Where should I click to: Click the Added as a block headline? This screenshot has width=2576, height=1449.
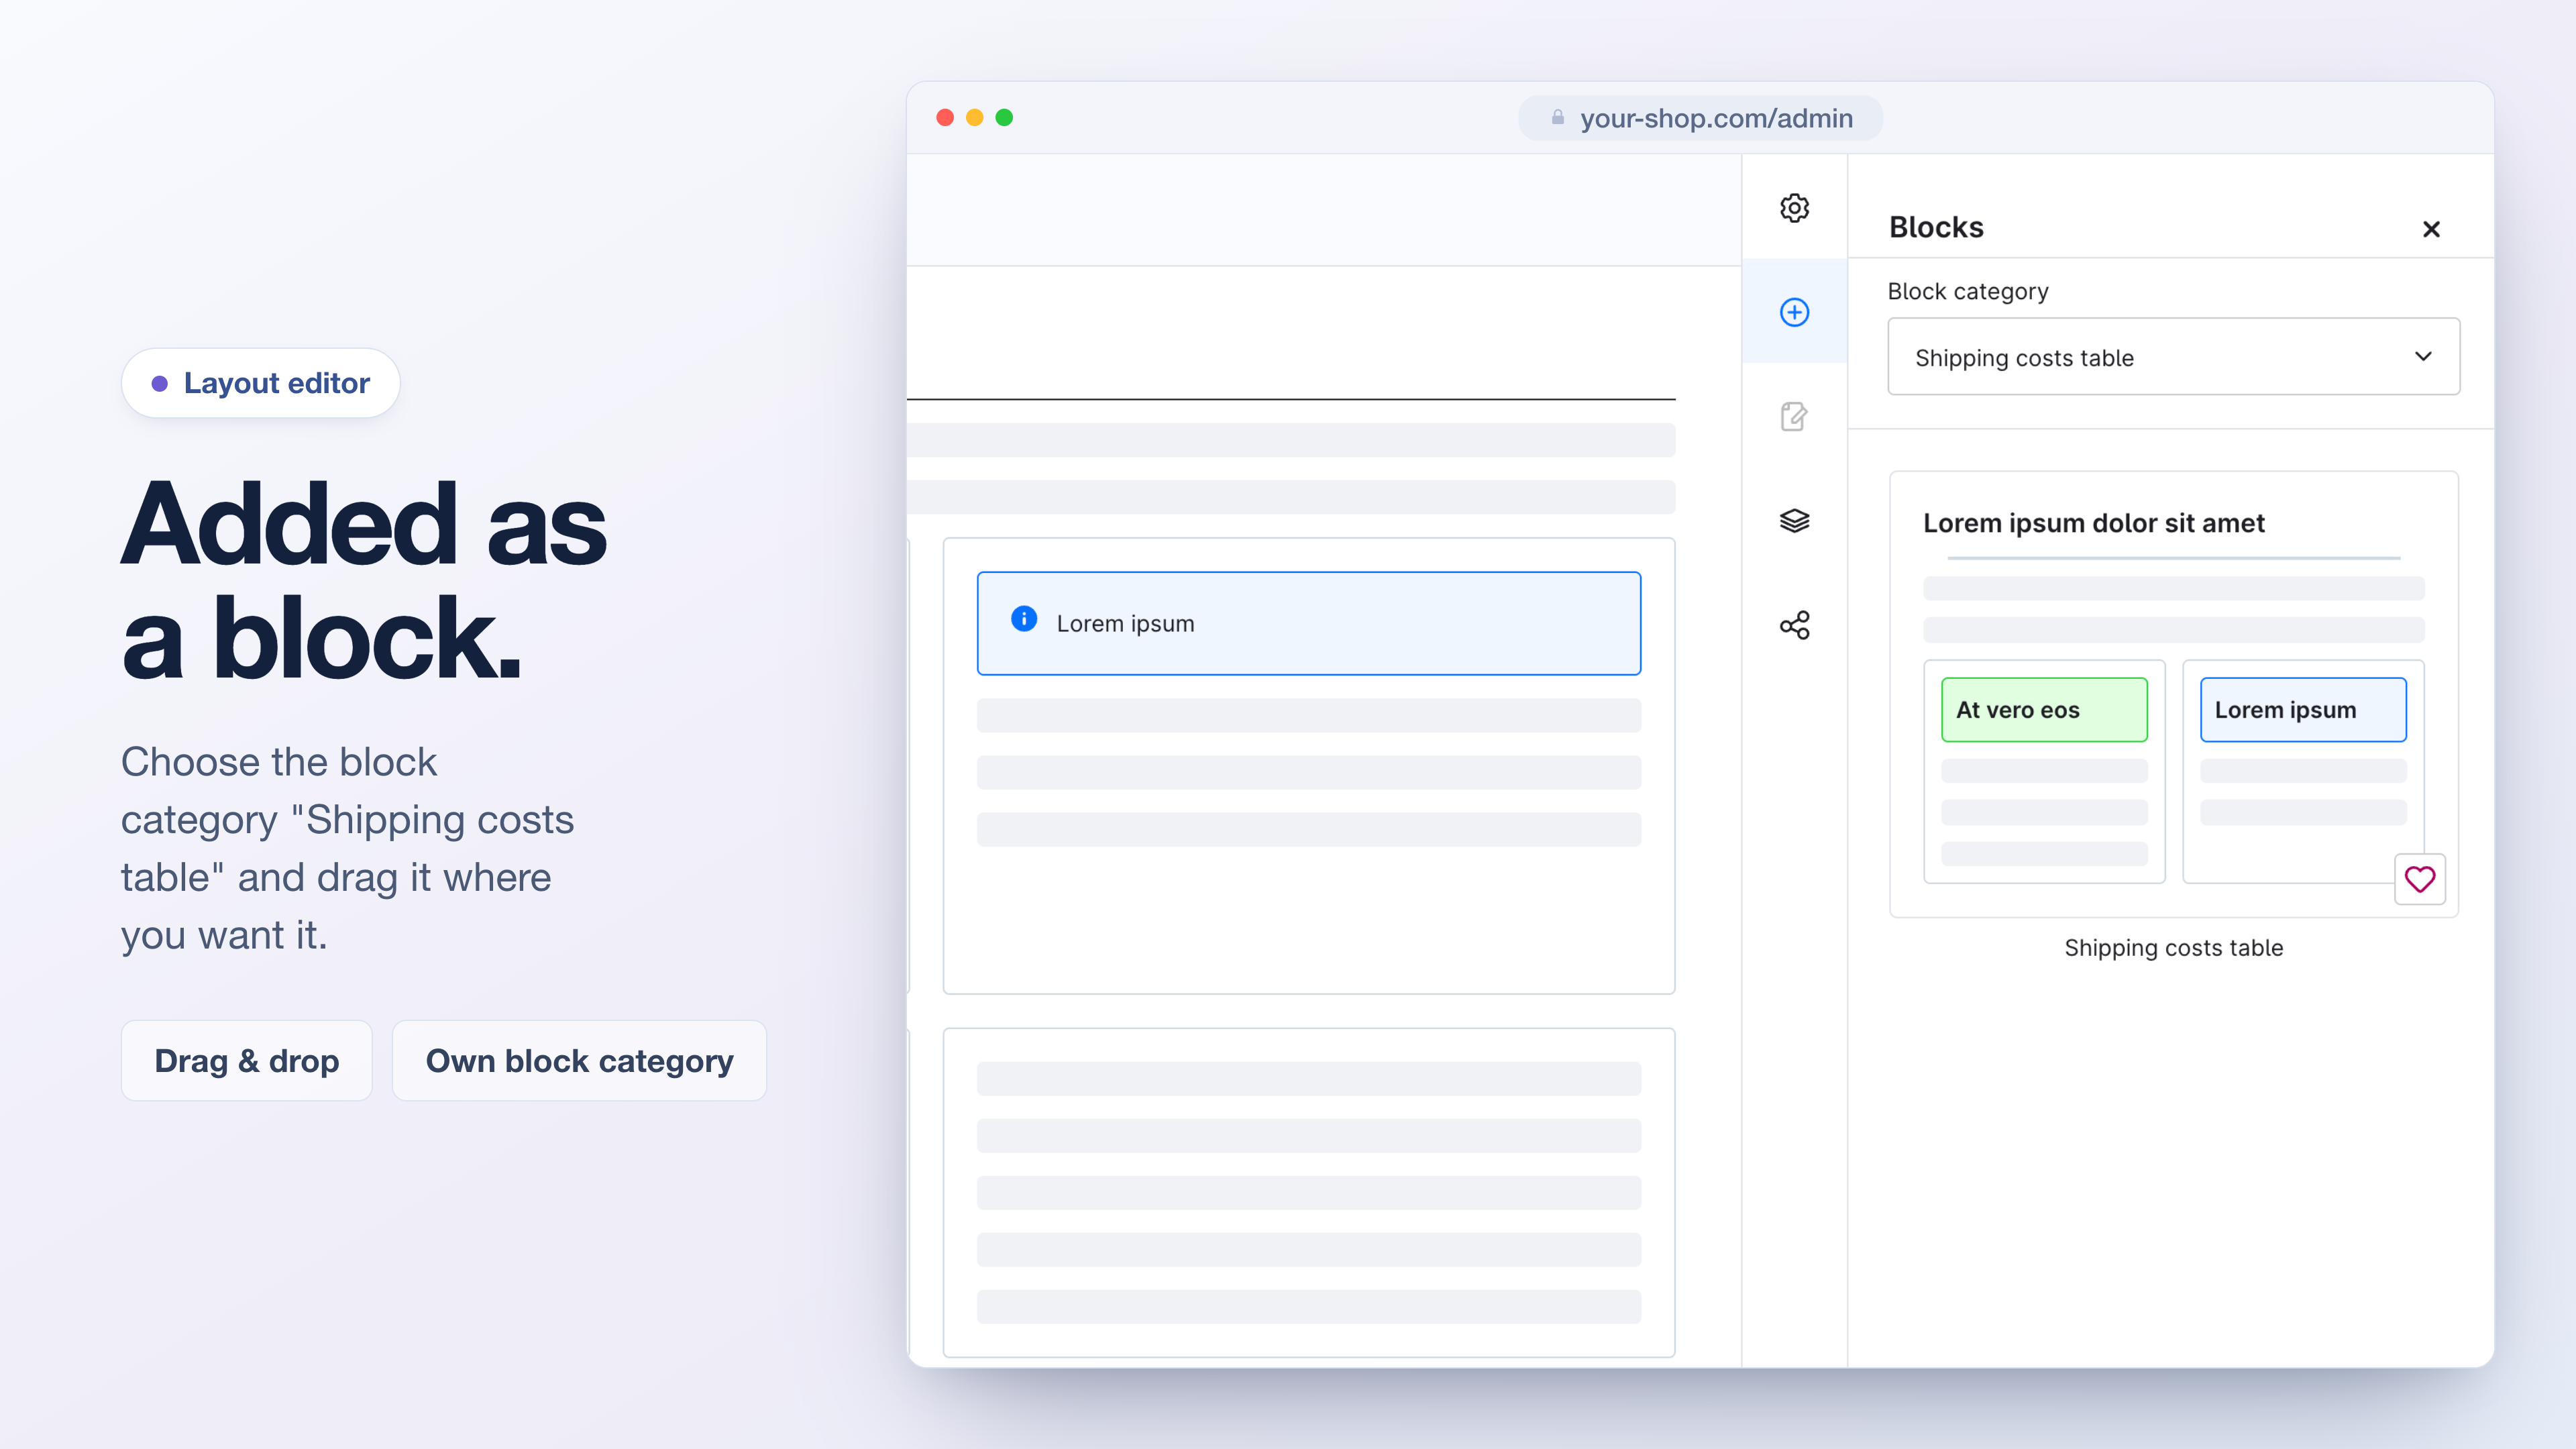364,580
